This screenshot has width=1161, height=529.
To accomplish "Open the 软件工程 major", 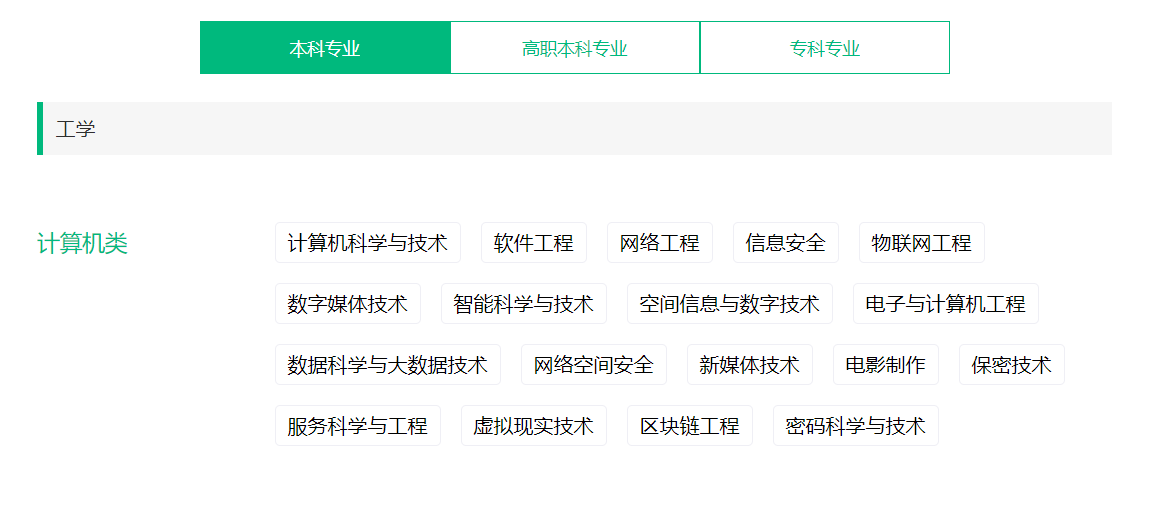I will pos(533,243).
